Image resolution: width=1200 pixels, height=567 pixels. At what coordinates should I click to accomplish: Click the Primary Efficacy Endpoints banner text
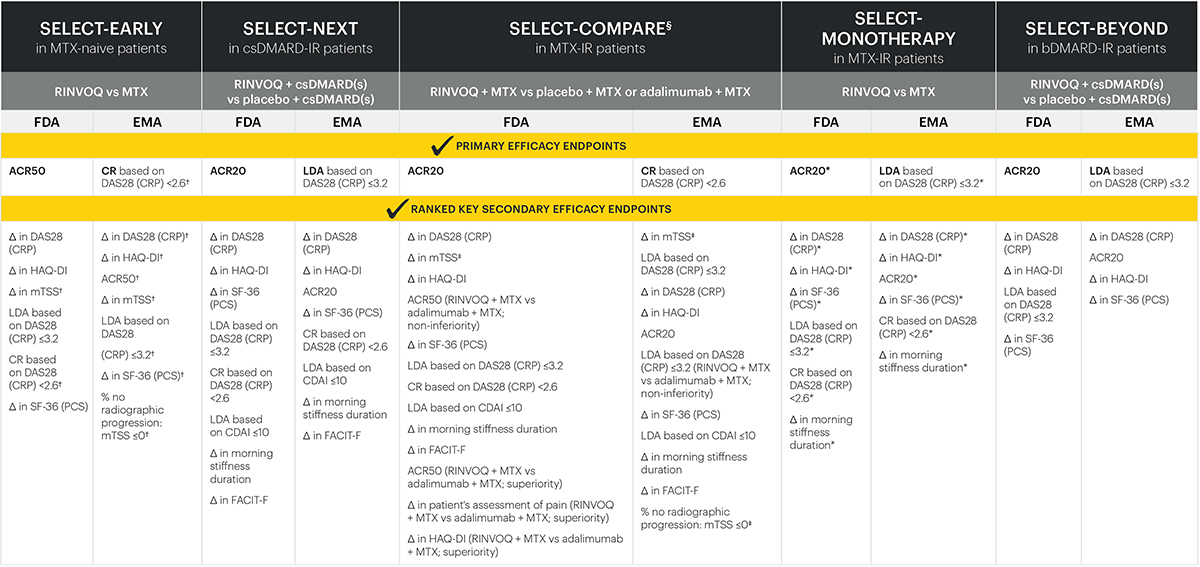click(541, 146)
